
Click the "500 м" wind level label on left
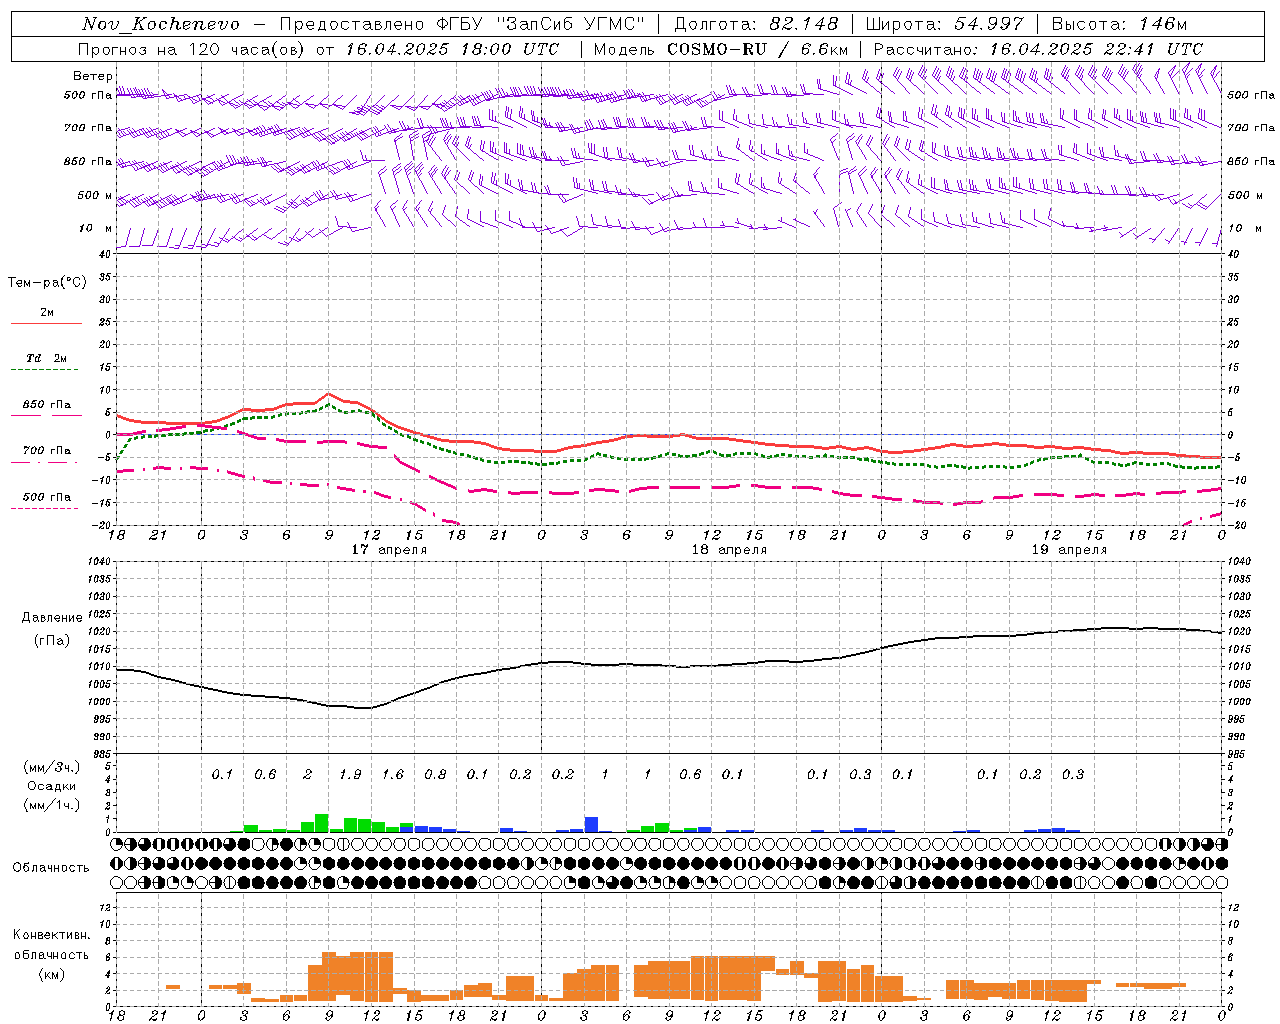[x=94, y=195]
